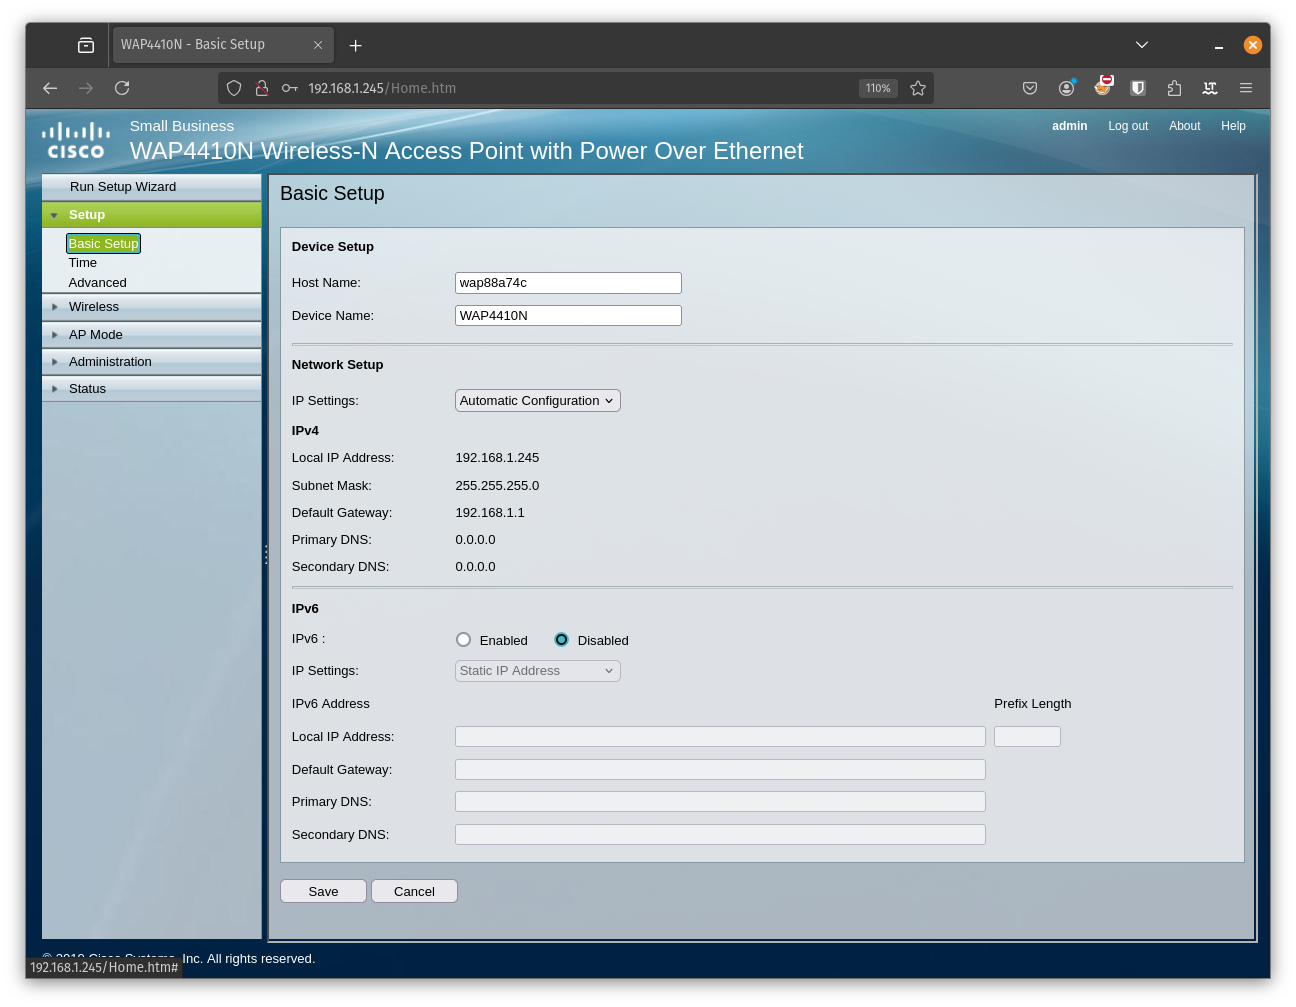Expand the Administration menu section
The image size is (1296, 1007).
[x=110, y=362]
